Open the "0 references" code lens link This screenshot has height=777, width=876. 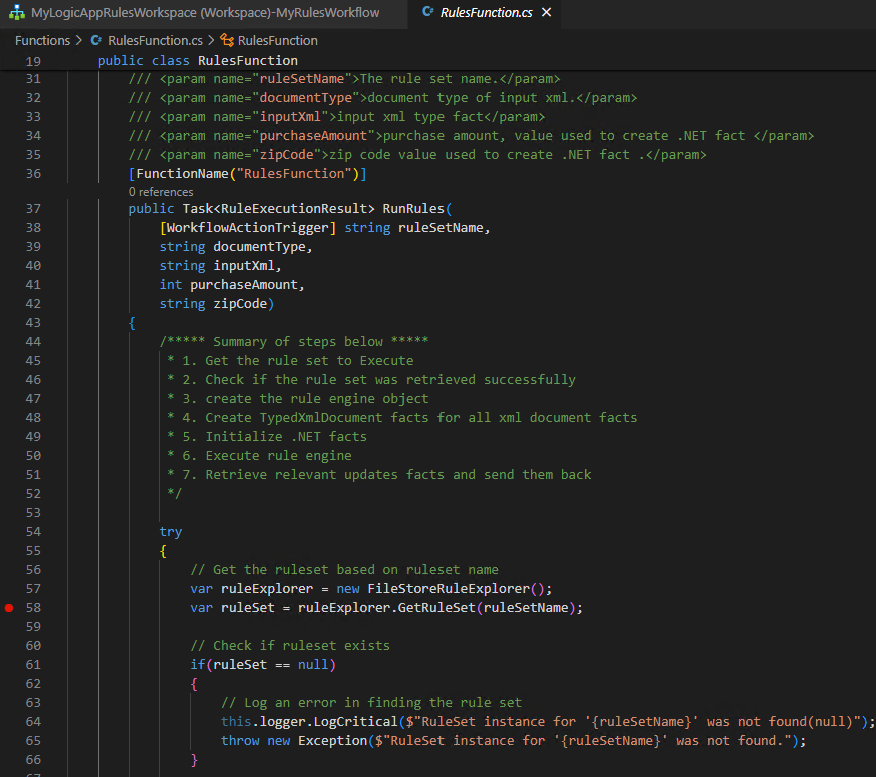pos(161,192)
